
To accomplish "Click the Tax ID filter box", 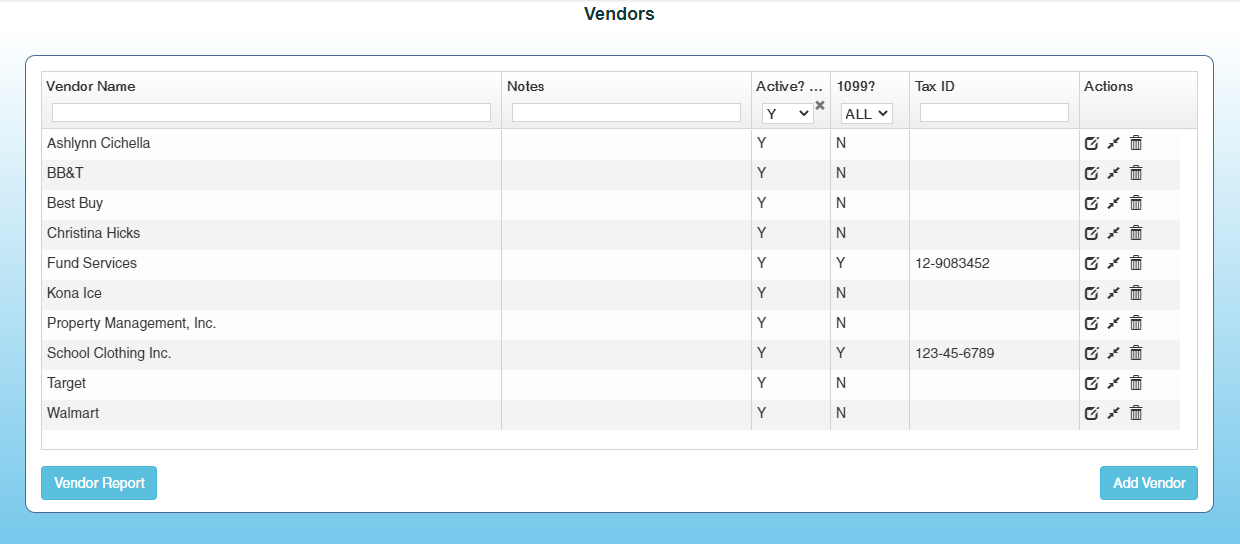I will coord(994,113).
